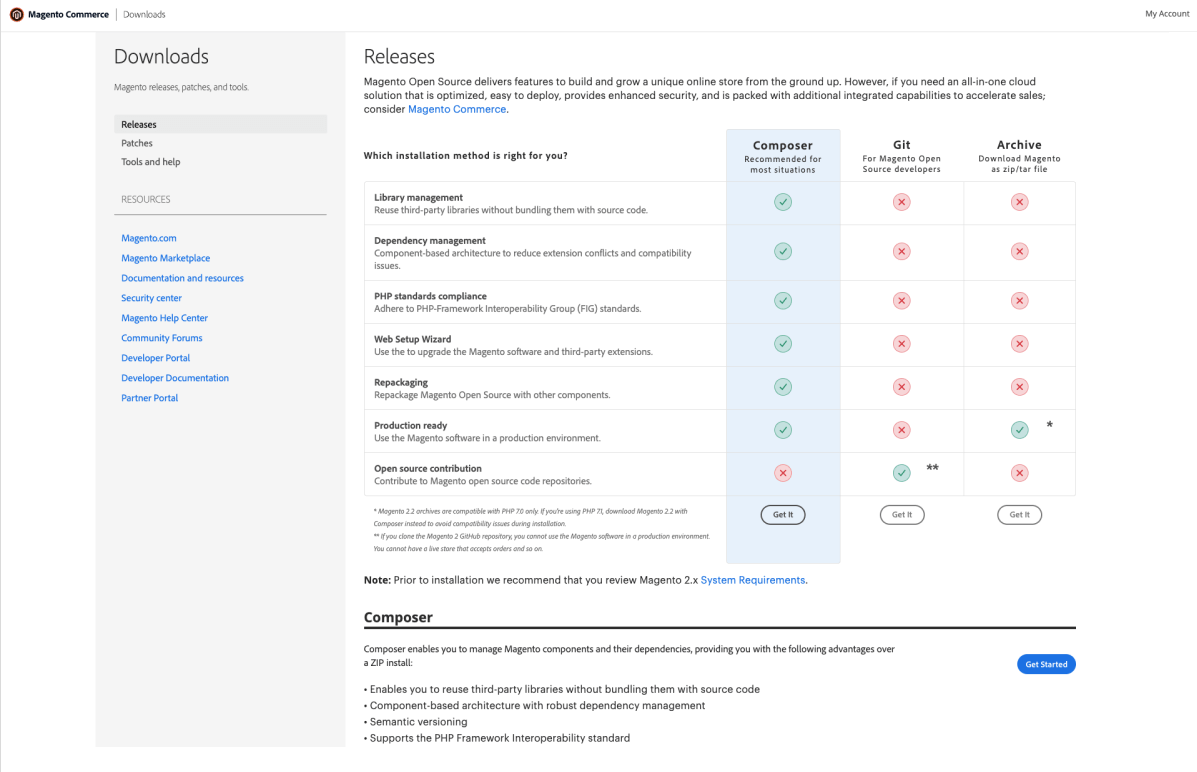Click Archive red X in Open source contribution row
This screenshot has height=772, width=1197.
tap(1019, 473)
